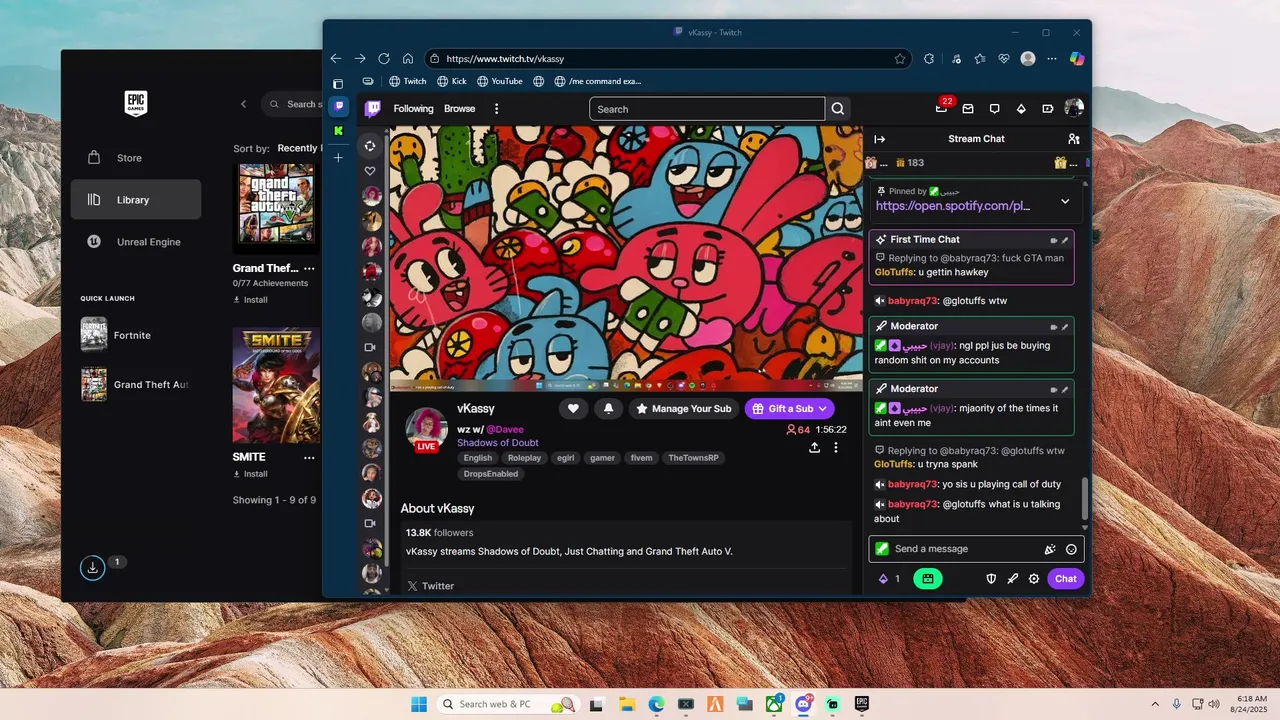Screen dimensions: 1280x720
Task: Open the Twitch whispers envelope icon
Action: pyautogui.click(x=968, y=109)
